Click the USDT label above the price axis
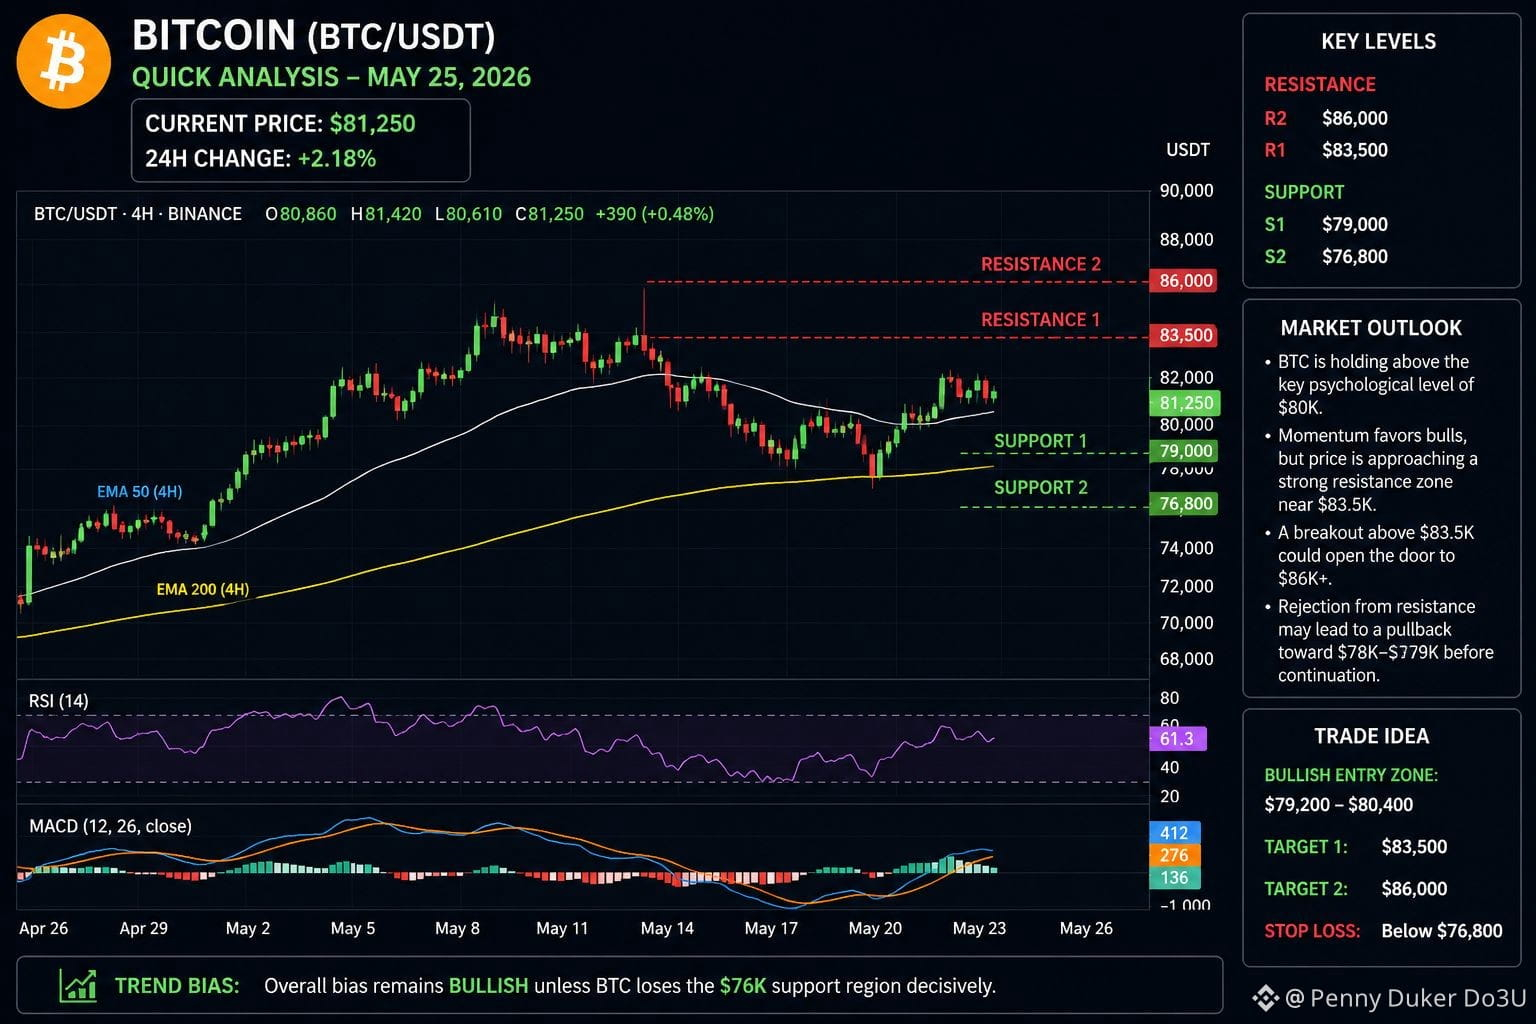 point(1188,150)
